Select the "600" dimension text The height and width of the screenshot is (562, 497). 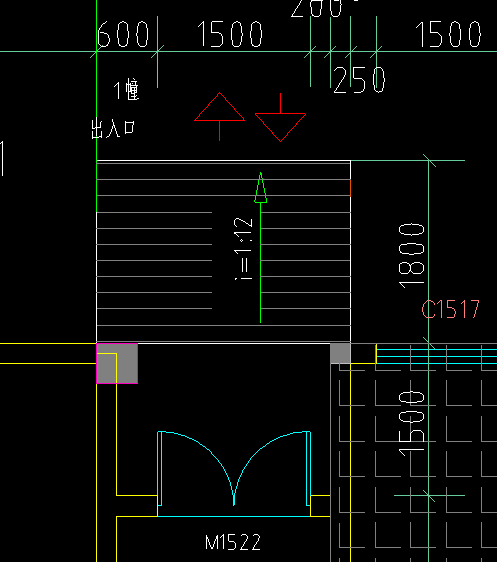tap(123, 34)
